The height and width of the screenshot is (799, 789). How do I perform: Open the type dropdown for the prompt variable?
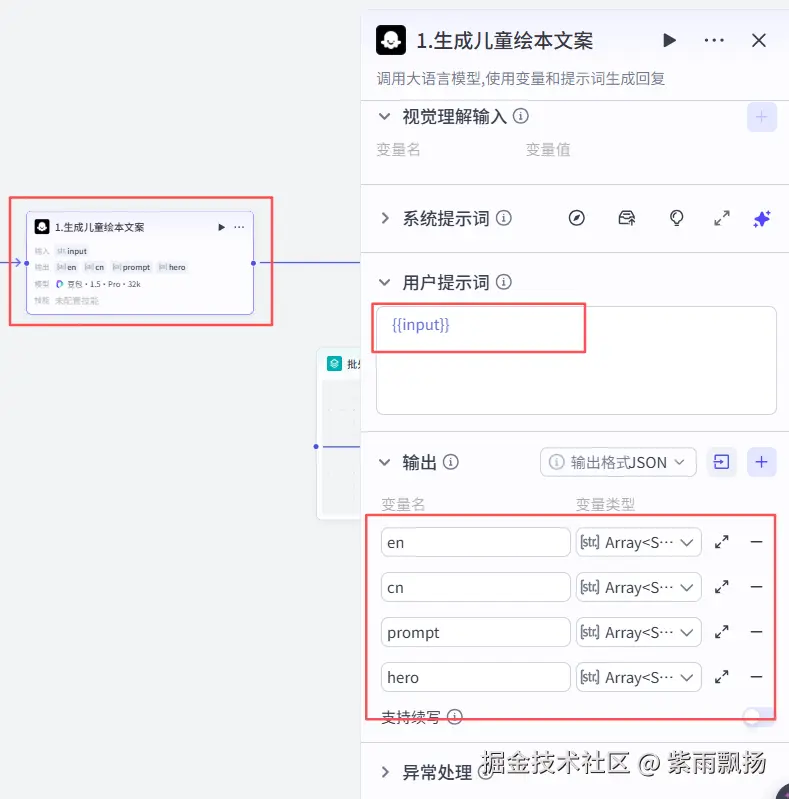[x=639, y=632]
